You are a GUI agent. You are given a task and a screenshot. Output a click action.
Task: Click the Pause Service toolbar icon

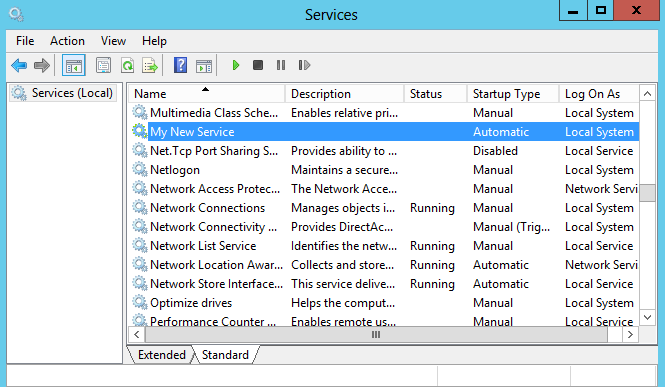pos(281,65)
